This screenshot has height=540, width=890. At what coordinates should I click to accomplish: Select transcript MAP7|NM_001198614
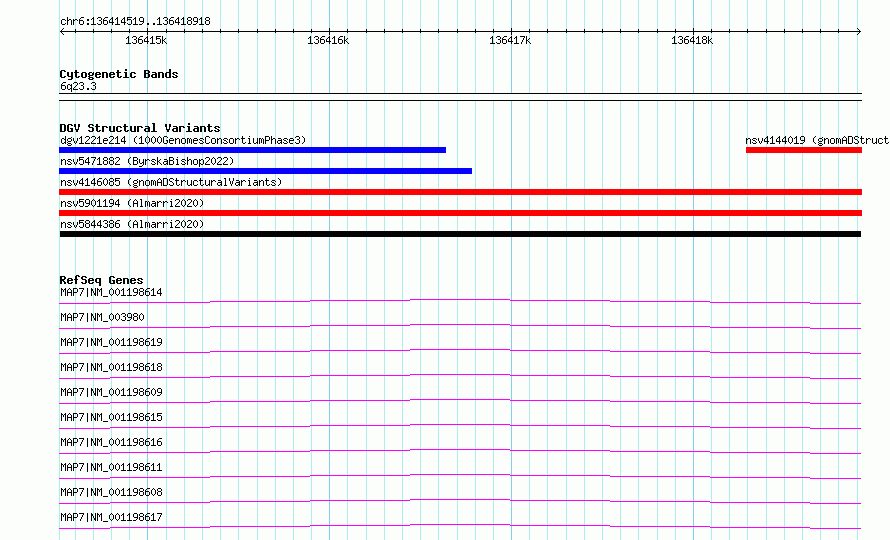point(111,292)
